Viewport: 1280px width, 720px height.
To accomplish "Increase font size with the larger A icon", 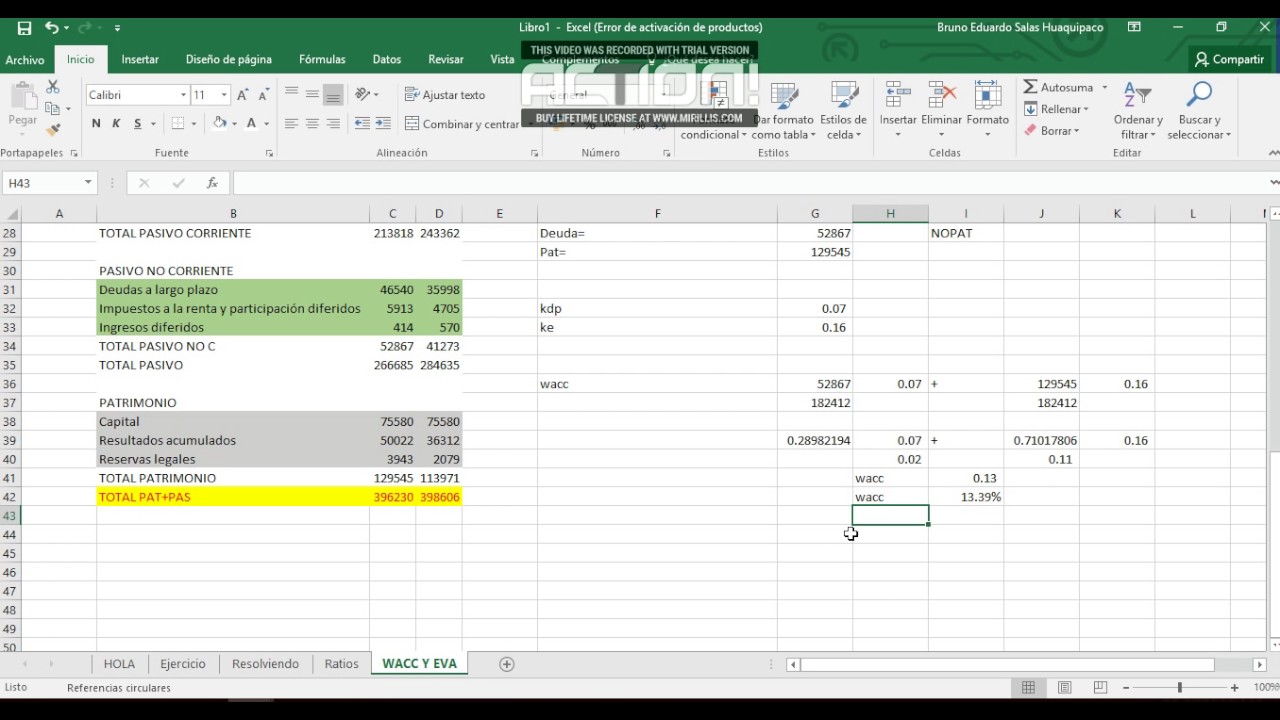I will [243, 95].
